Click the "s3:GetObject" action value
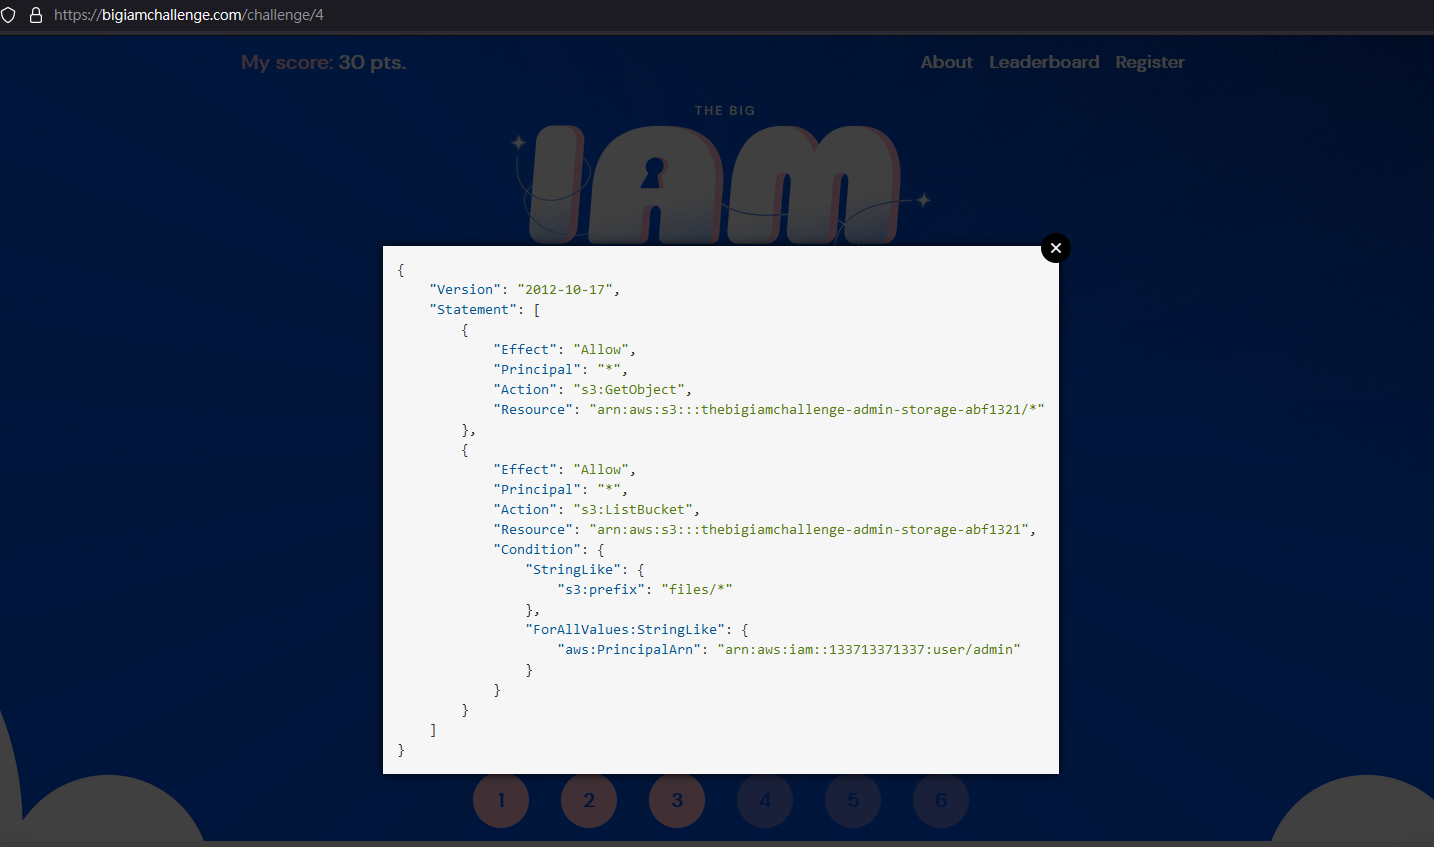This screenshot has height=847, width=1434. pos(629,390)
